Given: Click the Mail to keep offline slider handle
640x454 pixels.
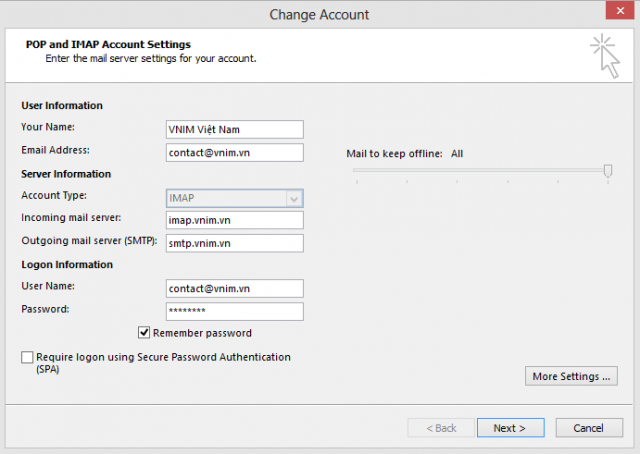Looking at the screenshot, I should click(x=608, y=171).
